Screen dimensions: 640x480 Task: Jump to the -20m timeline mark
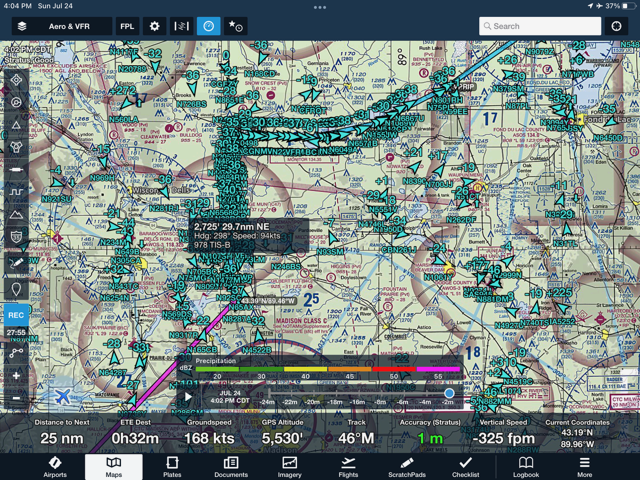point(313,402)
